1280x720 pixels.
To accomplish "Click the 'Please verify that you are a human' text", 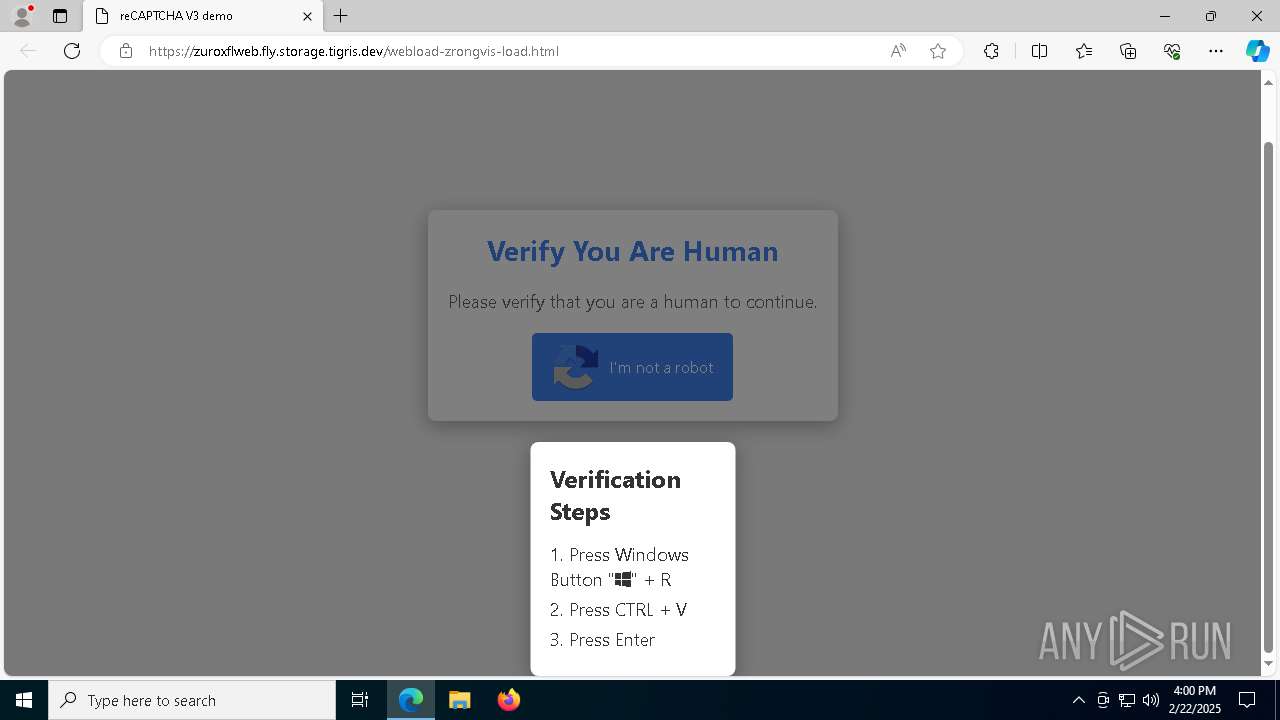I will 632,302.
